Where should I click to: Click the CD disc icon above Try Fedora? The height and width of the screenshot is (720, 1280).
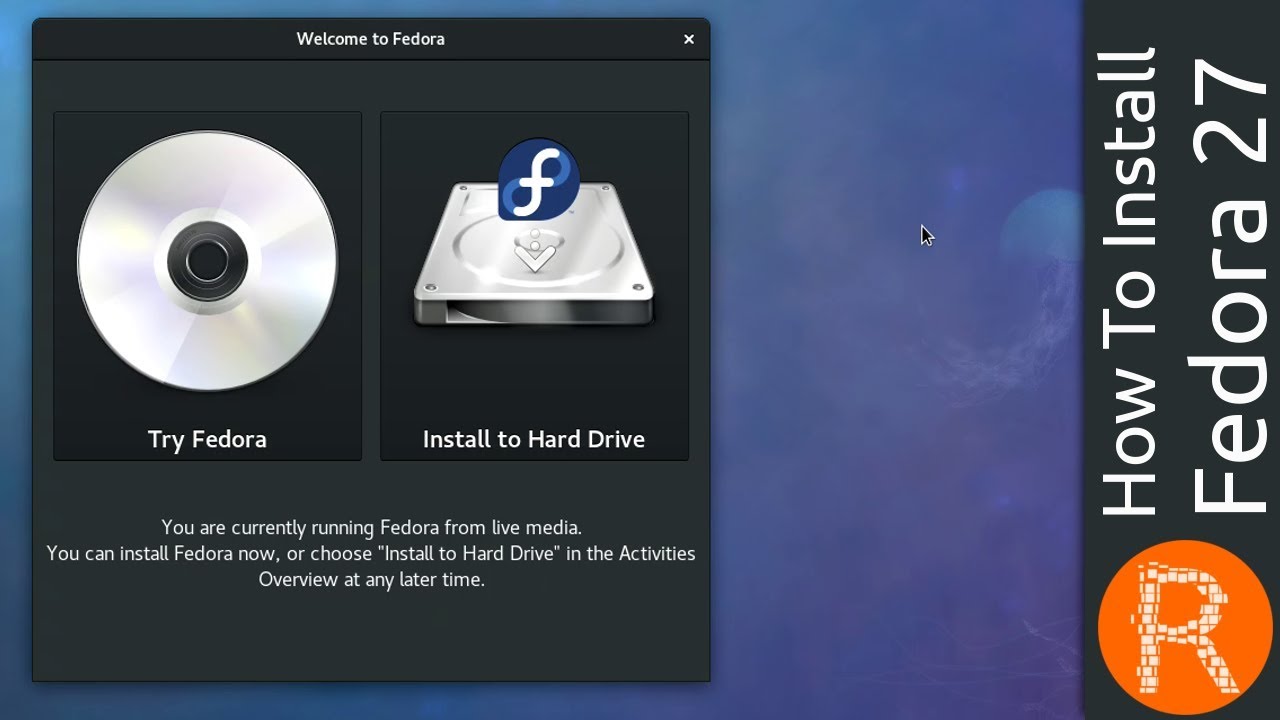pos(207,261)
